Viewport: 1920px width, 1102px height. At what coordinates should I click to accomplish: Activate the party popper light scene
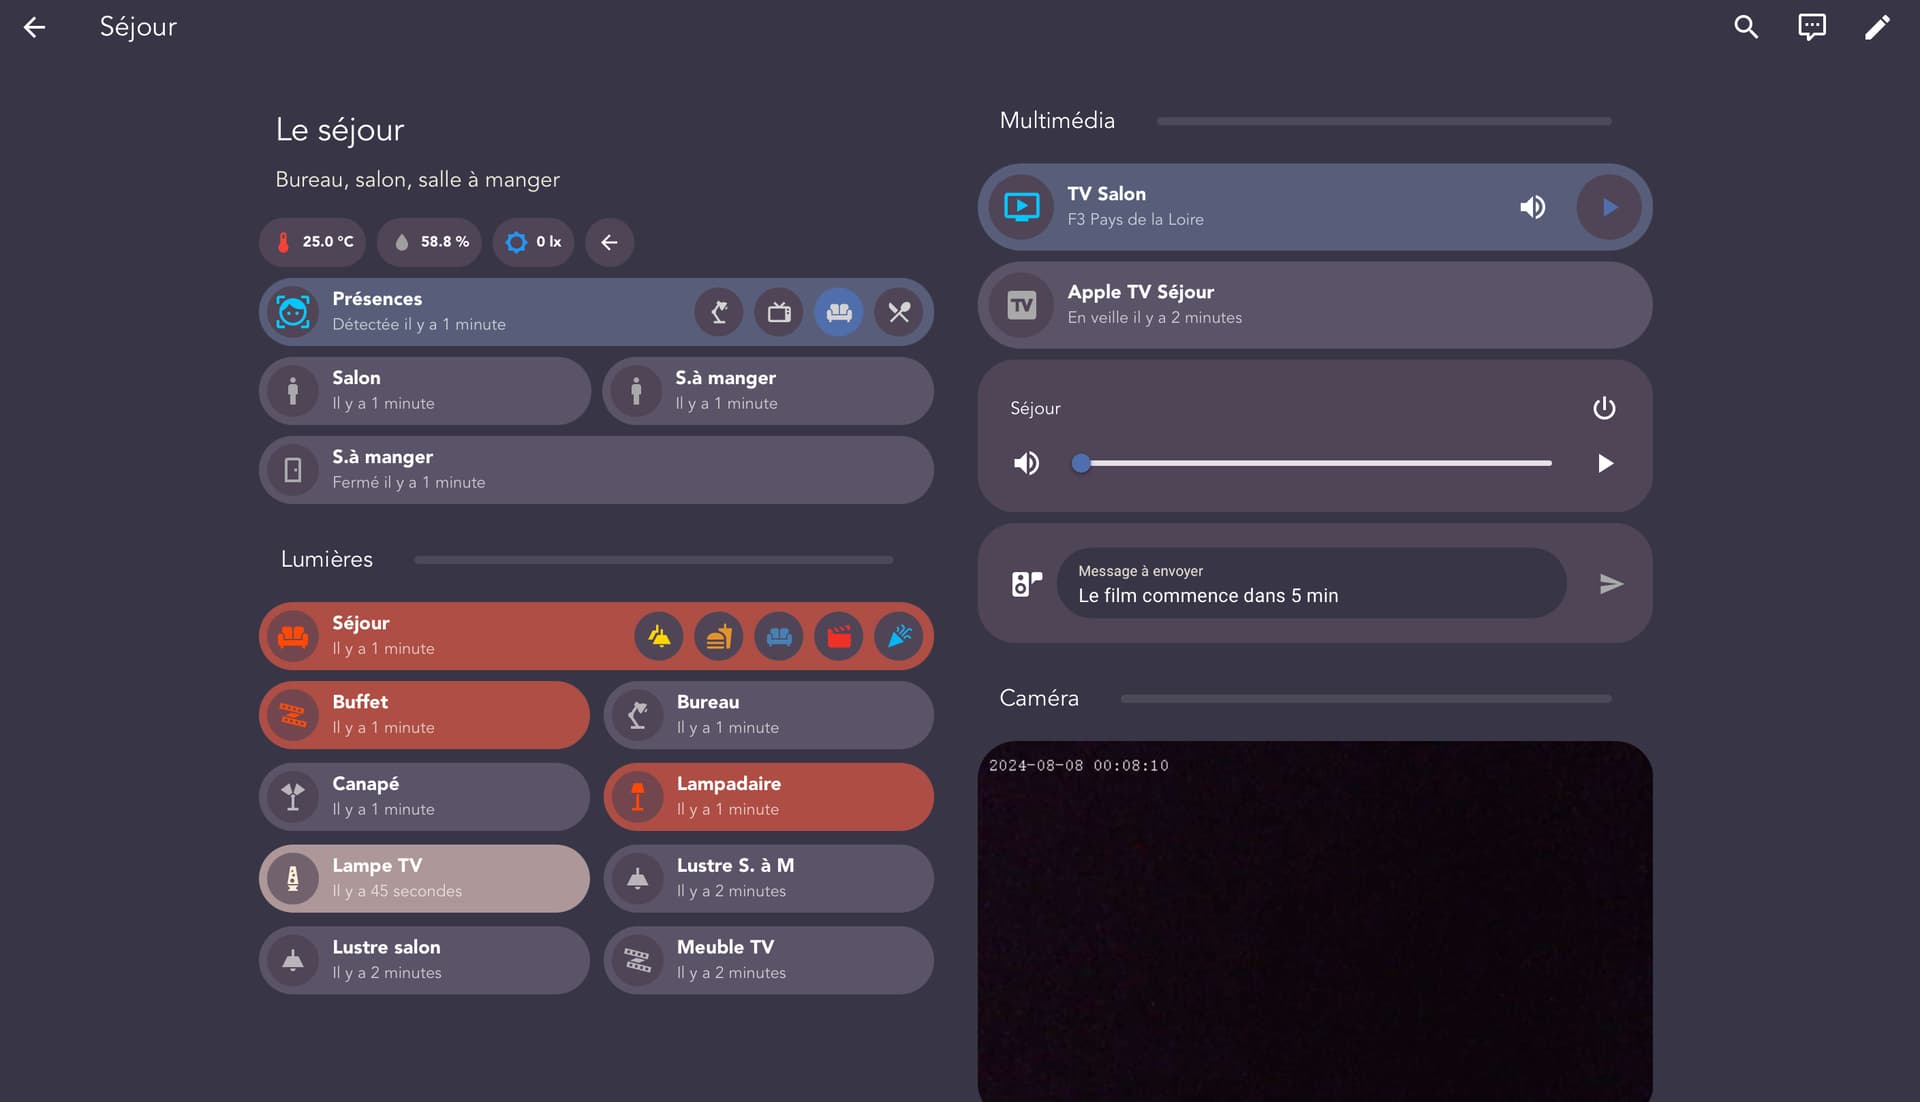pos(899,636)
